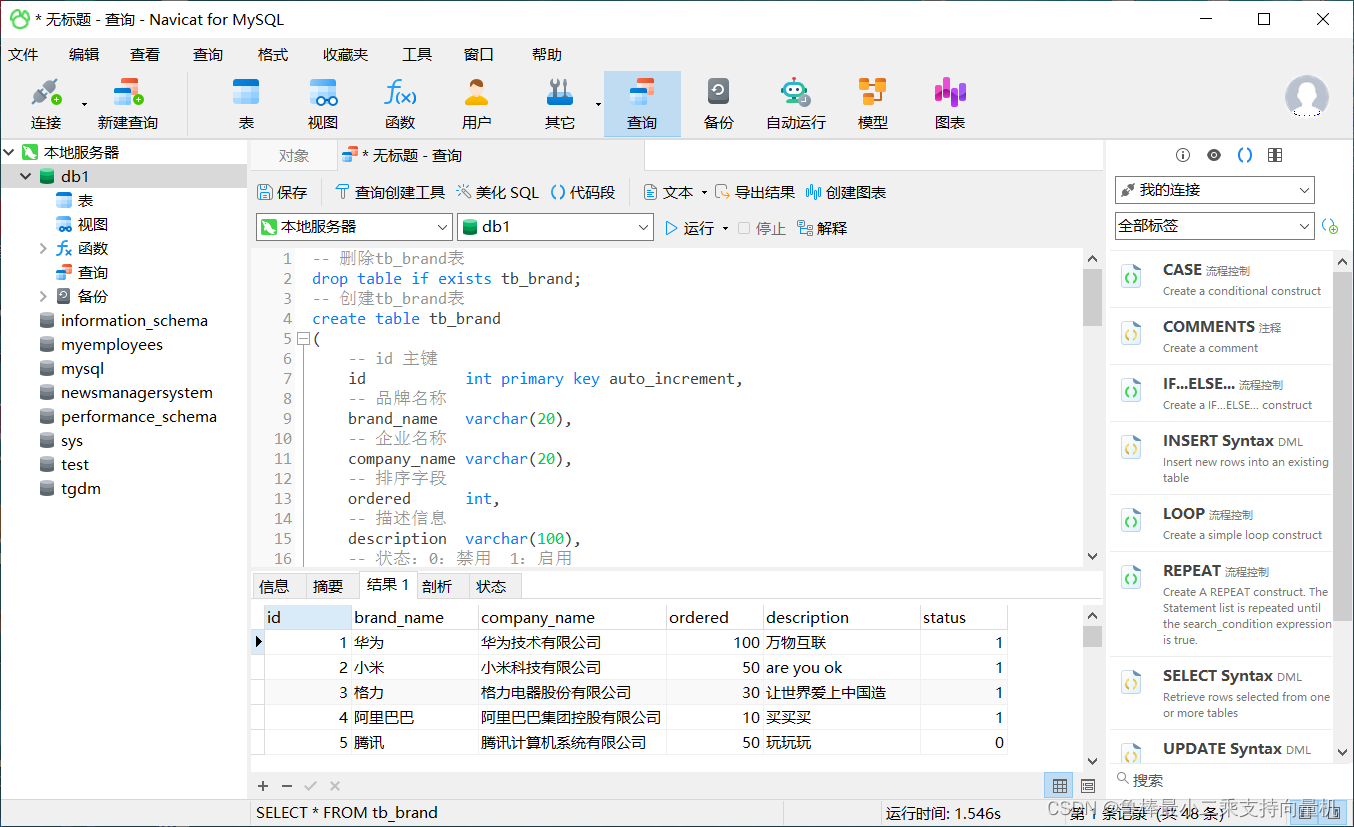1354x827 pixels.
Task: Open the 视图 (Views) toolbar icon
Action: pyautogui.click(x=323, y=100)
